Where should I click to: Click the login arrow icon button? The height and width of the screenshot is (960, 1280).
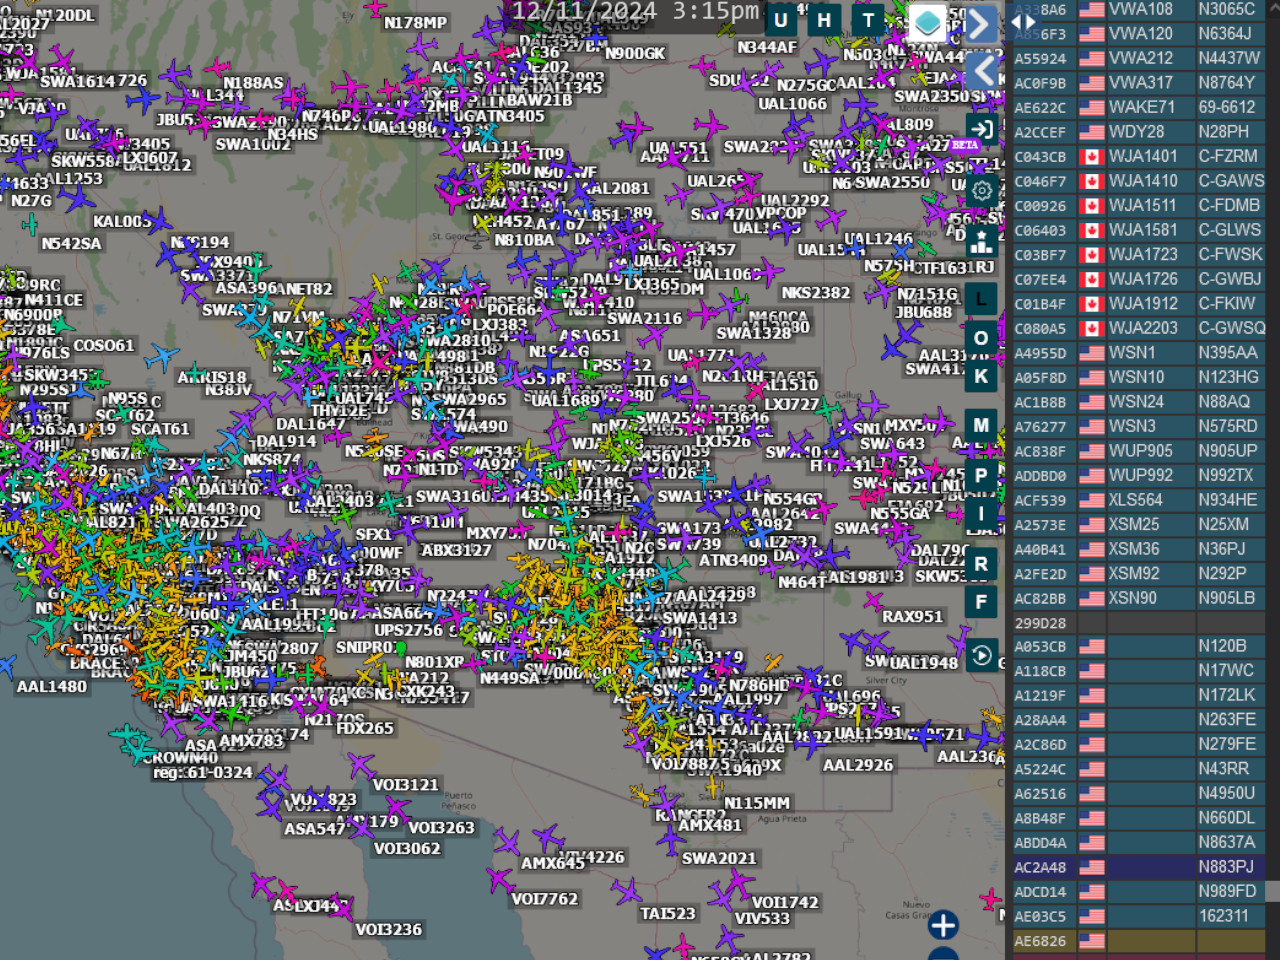pos(981,129)
